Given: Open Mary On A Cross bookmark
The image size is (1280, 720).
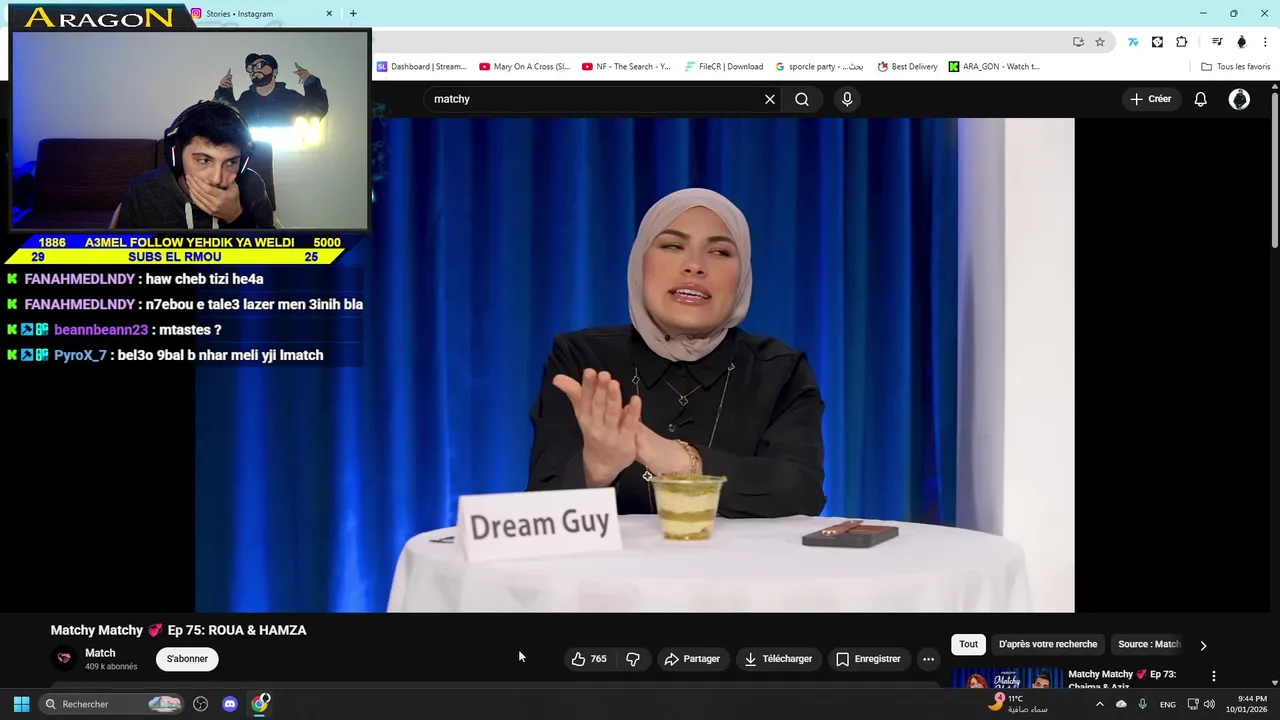Looking at the screenshot, I should tap(524, 67).
